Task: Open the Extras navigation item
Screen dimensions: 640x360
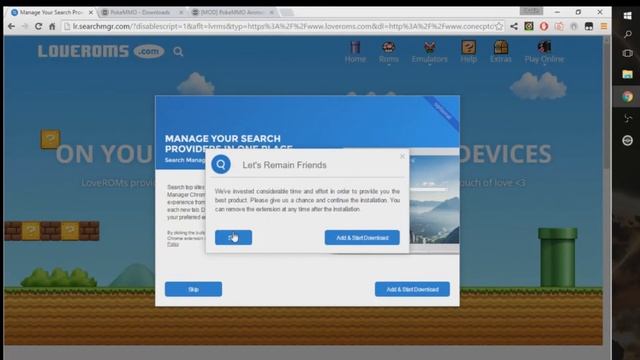Action: point(501,52)
